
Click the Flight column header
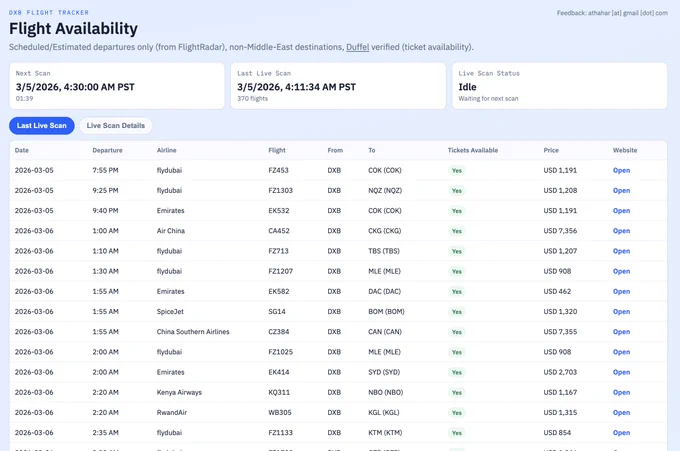tap(277, 150)
